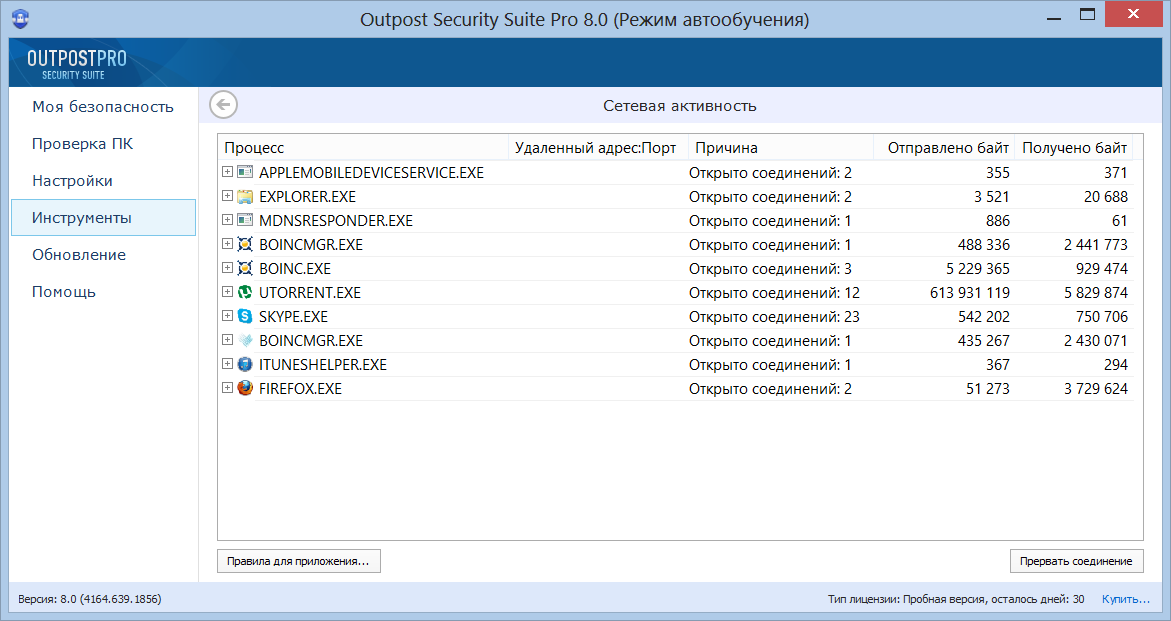Image resolution: width=1171 pixels, height=621 pixels.
Task: Sort by the Отправлено байт column header
Action: click(948, 148)
